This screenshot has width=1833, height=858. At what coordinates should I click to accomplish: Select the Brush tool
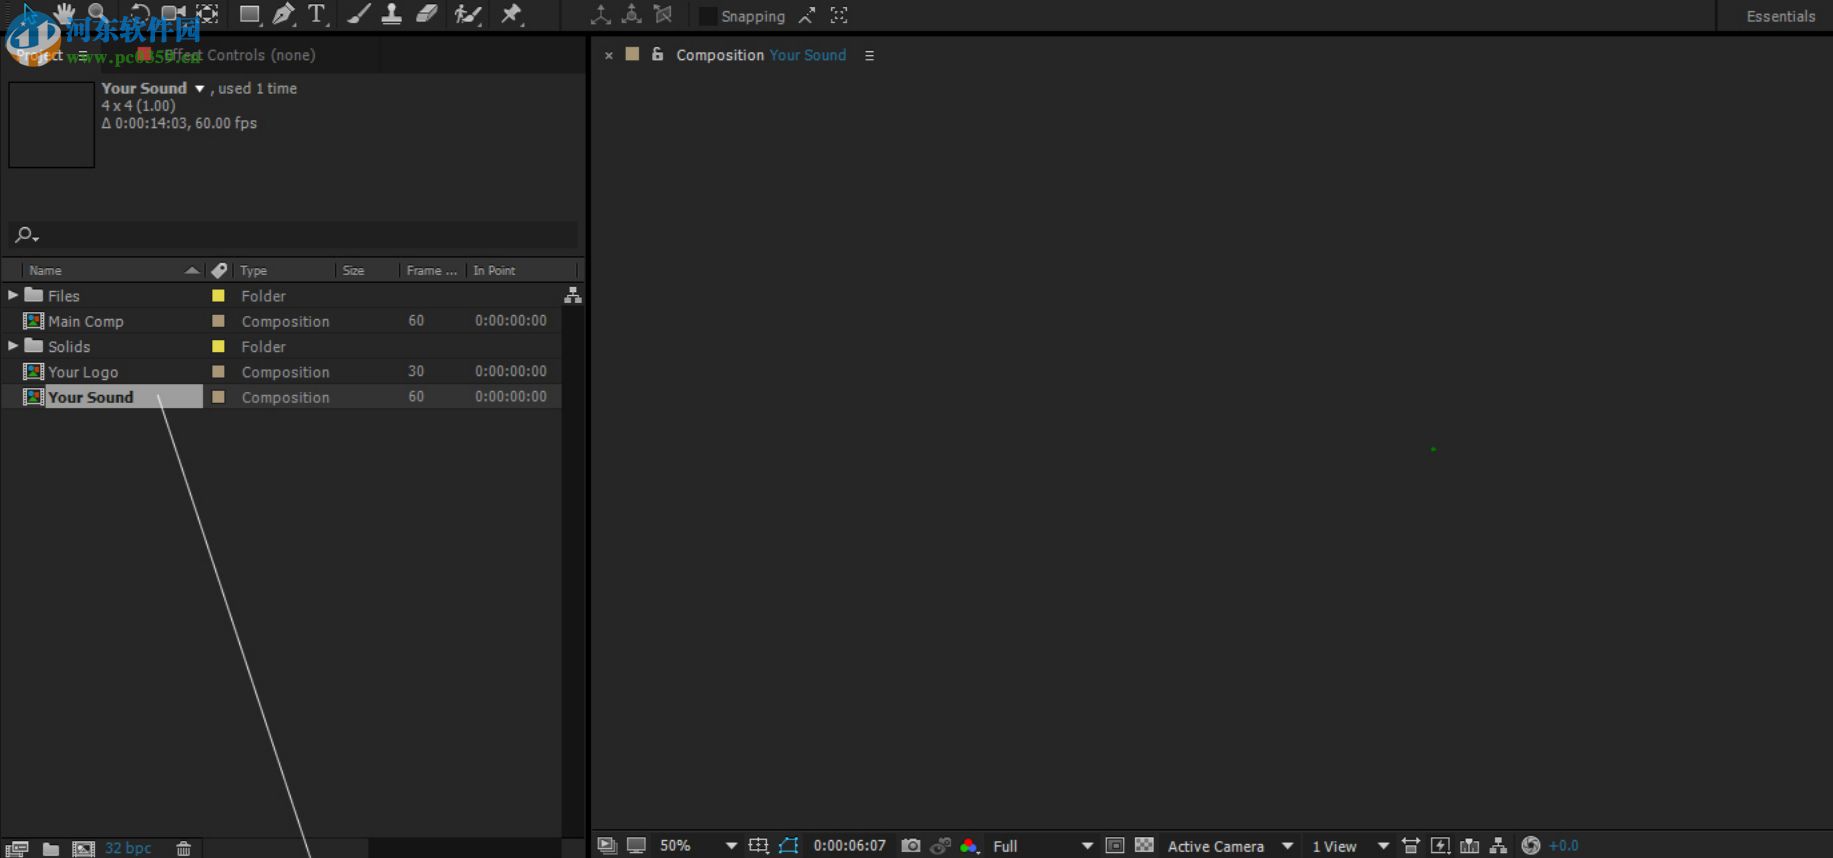click(x=359, y=14)
